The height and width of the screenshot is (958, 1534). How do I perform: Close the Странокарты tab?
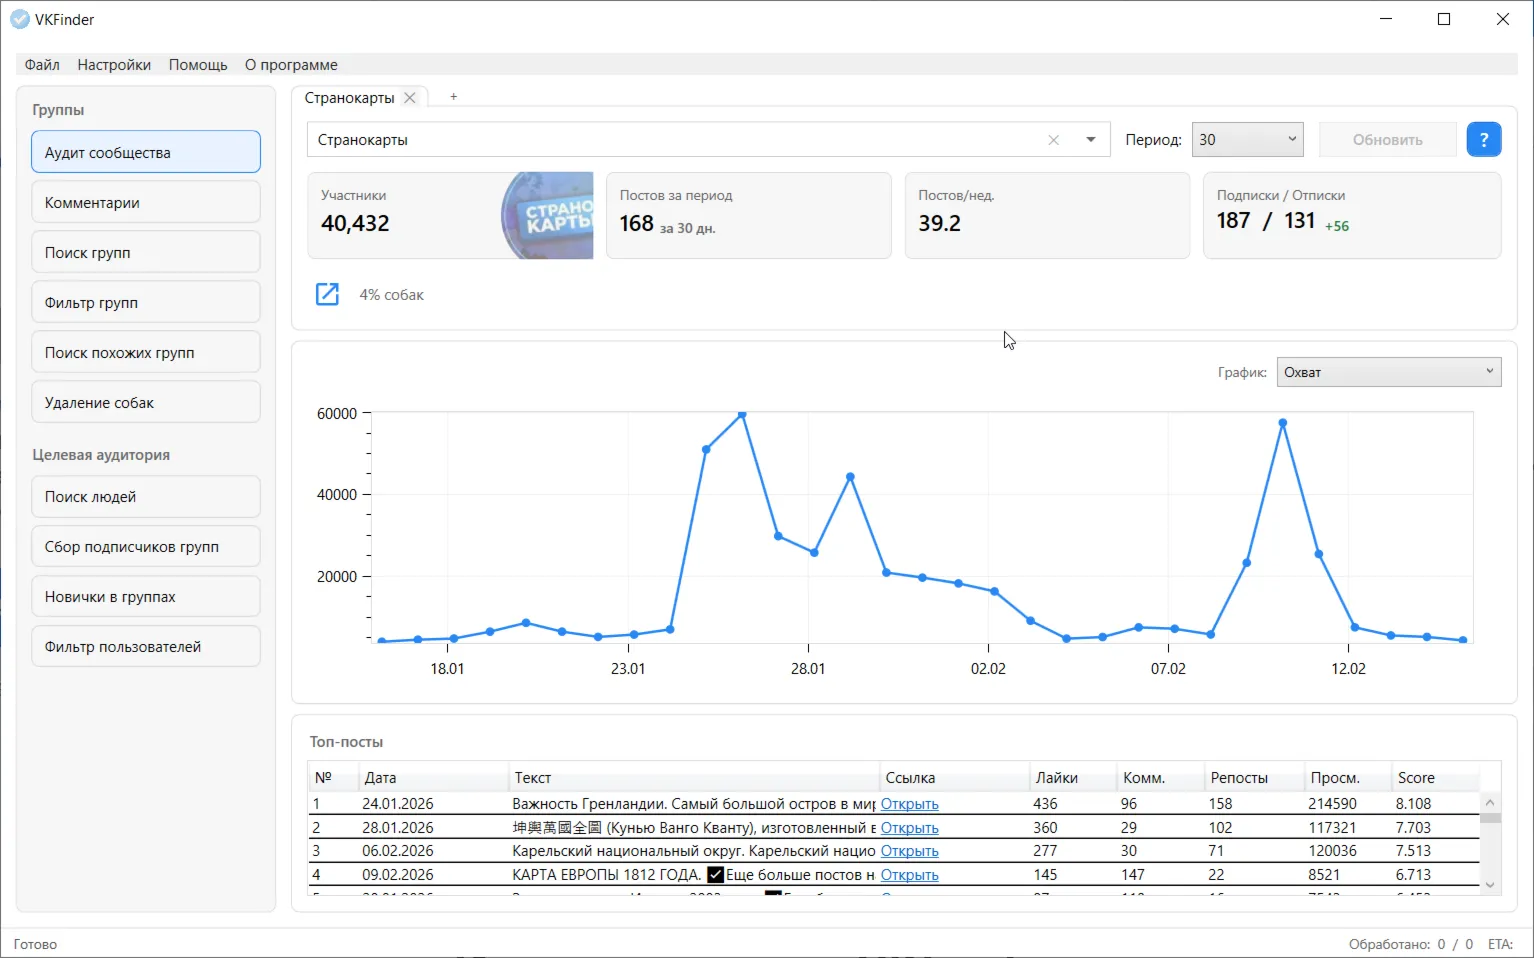pyautogui.click(x=410, y=98)
